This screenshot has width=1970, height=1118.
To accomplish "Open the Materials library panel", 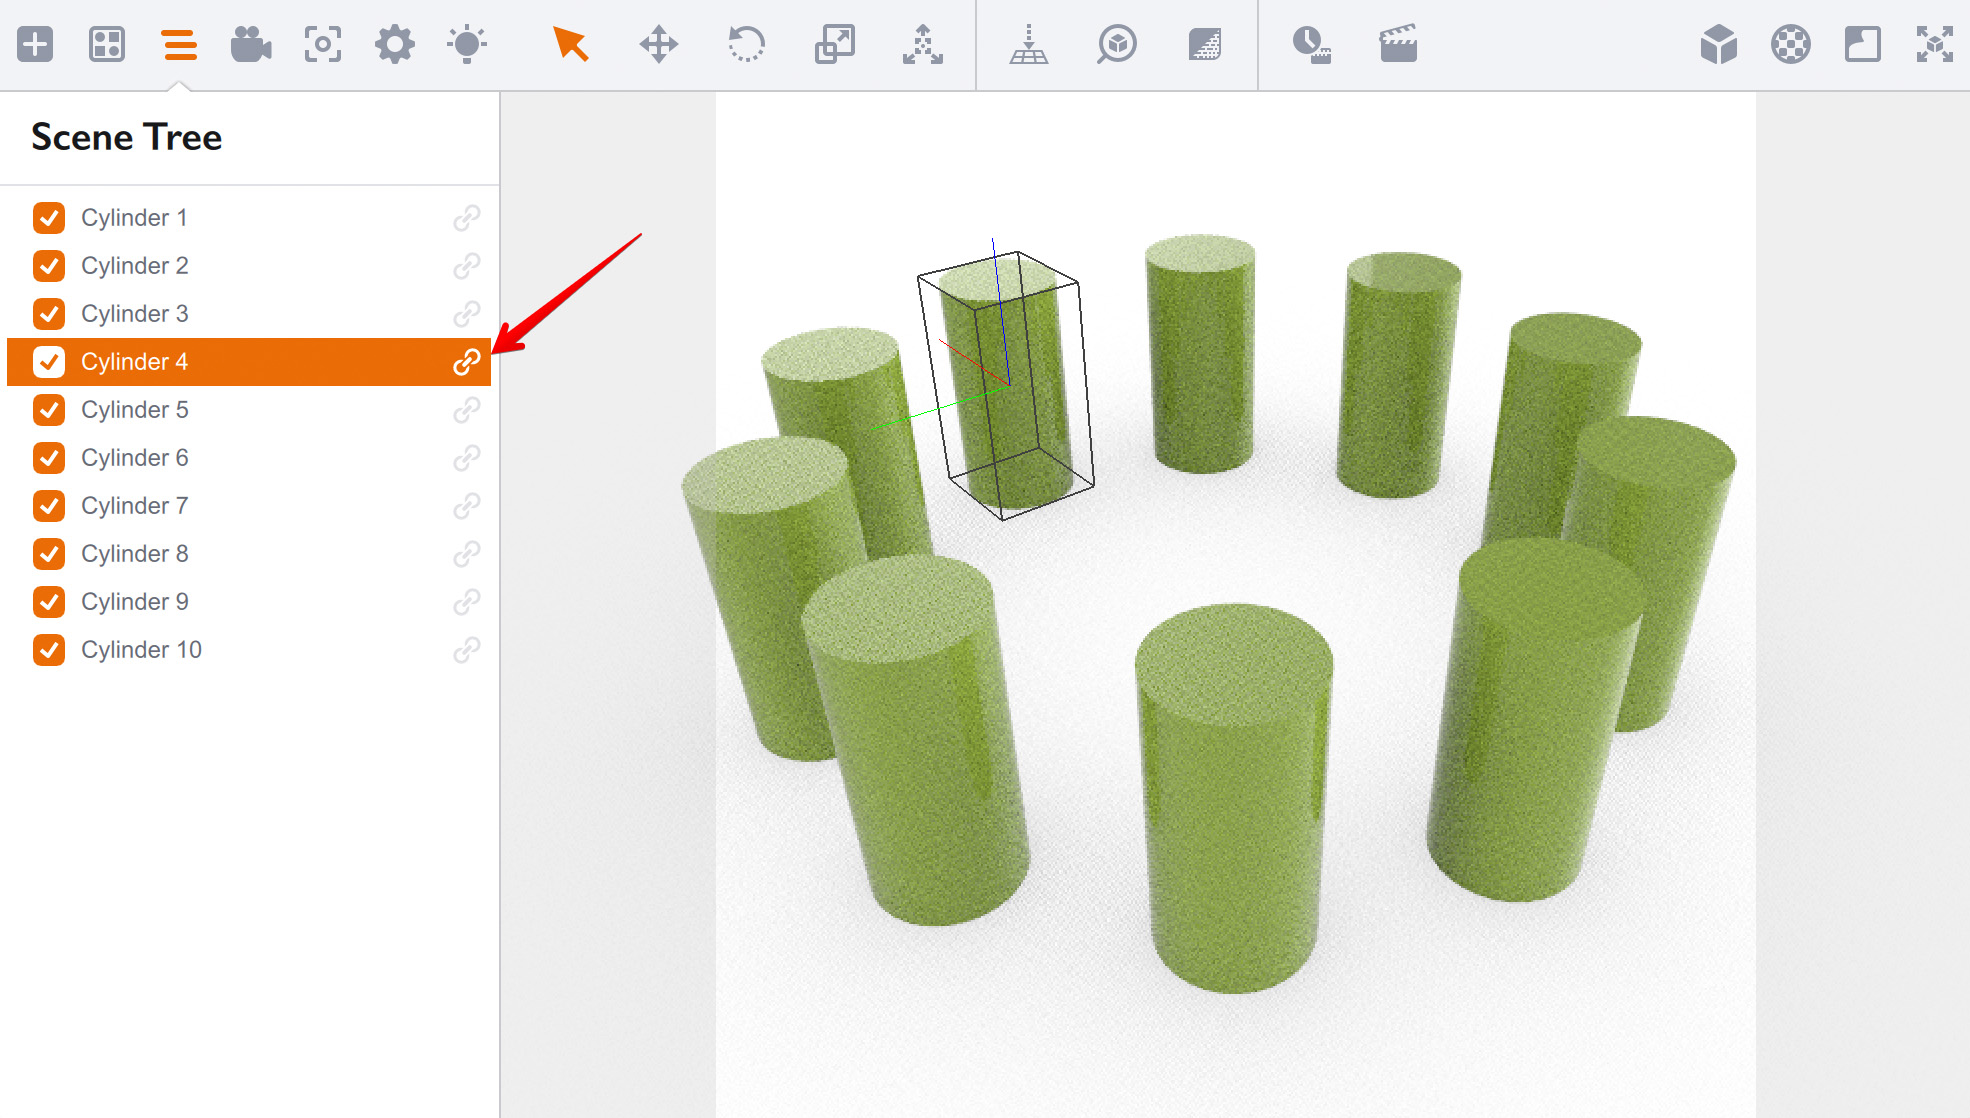I will (106, 44).
